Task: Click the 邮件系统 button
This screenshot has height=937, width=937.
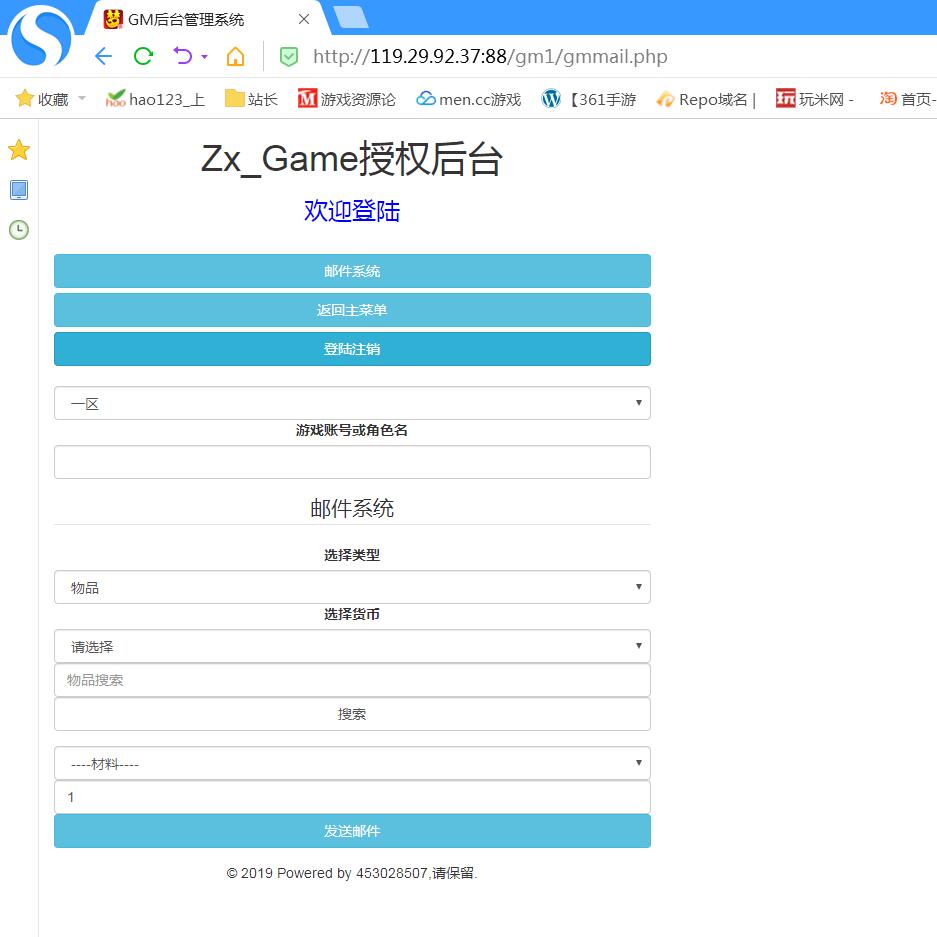Action: 352,271
